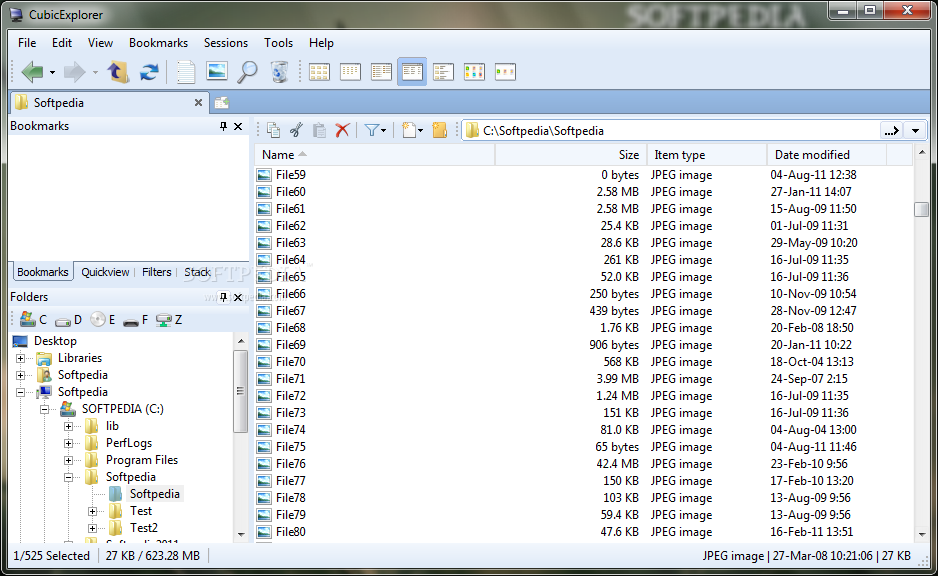Click the file list vertical scrollbar thumb
The height and width of the screenshot is (576, 938).
922,209
